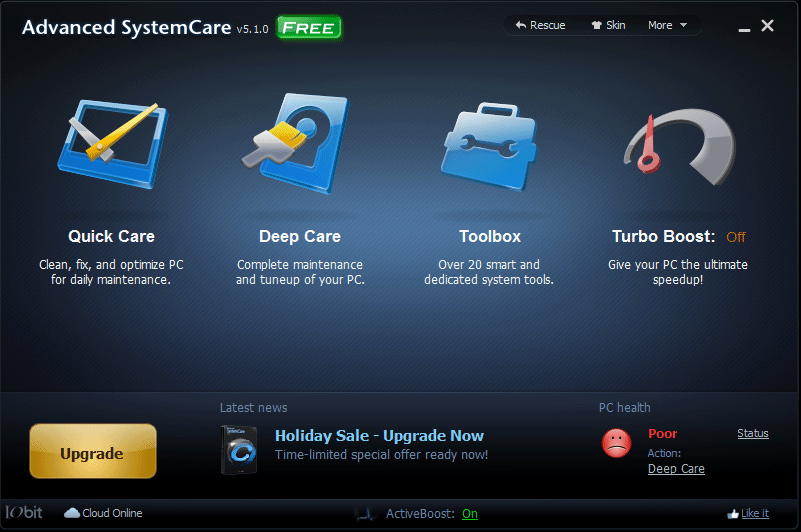The image size is (801, 532).
Task: Click the IObit logo
Action: click(24, 512)
